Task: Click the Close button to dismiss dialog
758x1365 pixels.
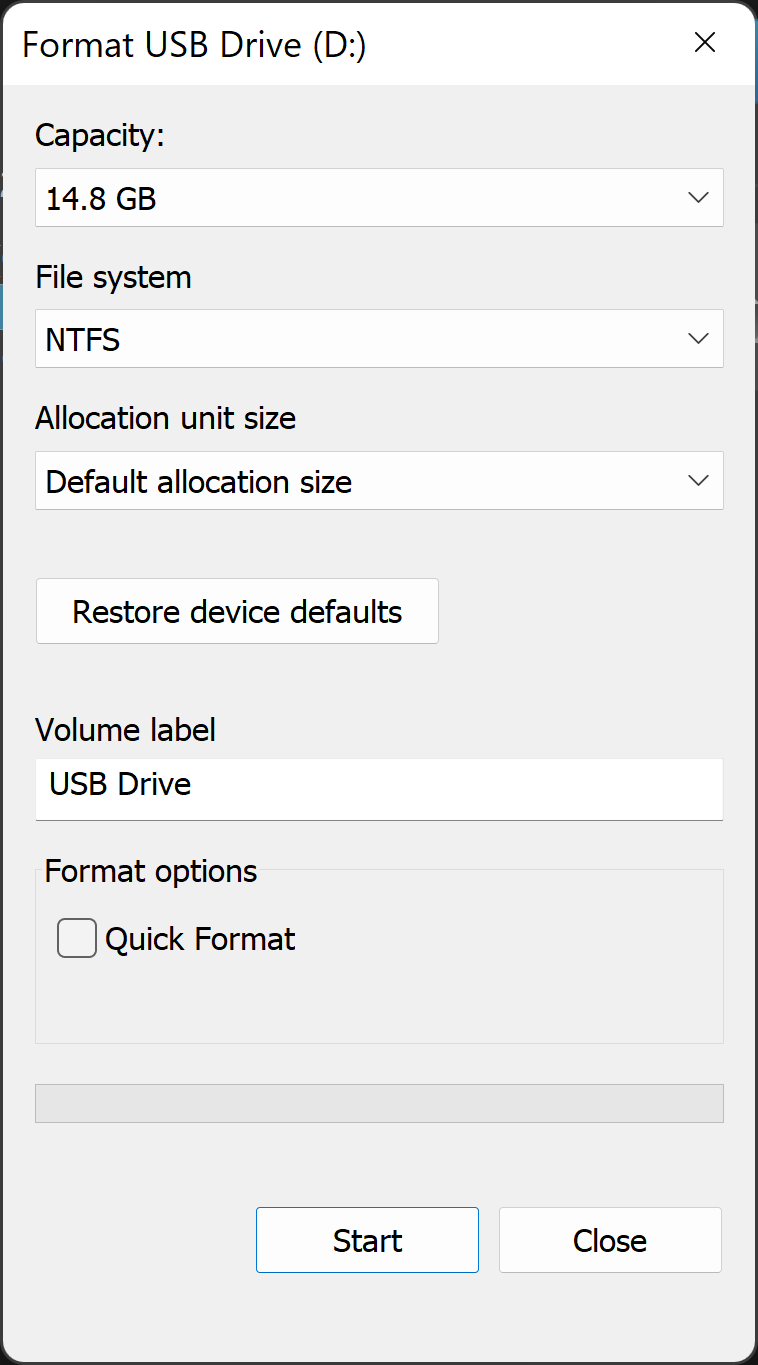Action: 609,1239
